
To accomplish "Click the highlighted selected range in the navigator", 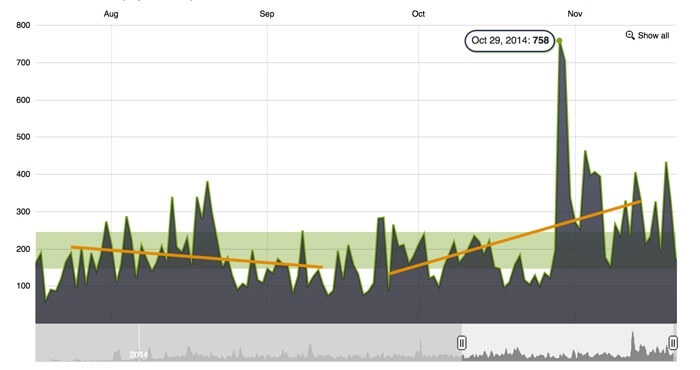I will [567, 343].
